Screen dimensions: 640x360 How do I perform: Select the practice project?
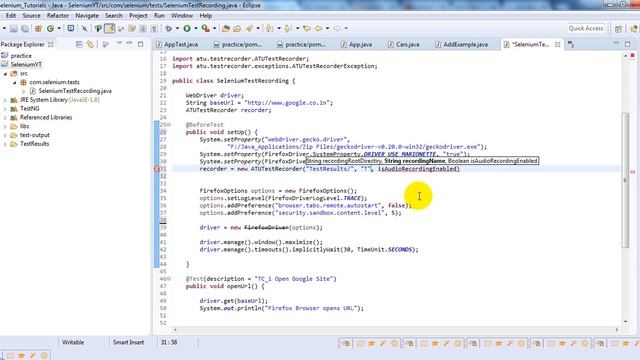click(21, 56)
